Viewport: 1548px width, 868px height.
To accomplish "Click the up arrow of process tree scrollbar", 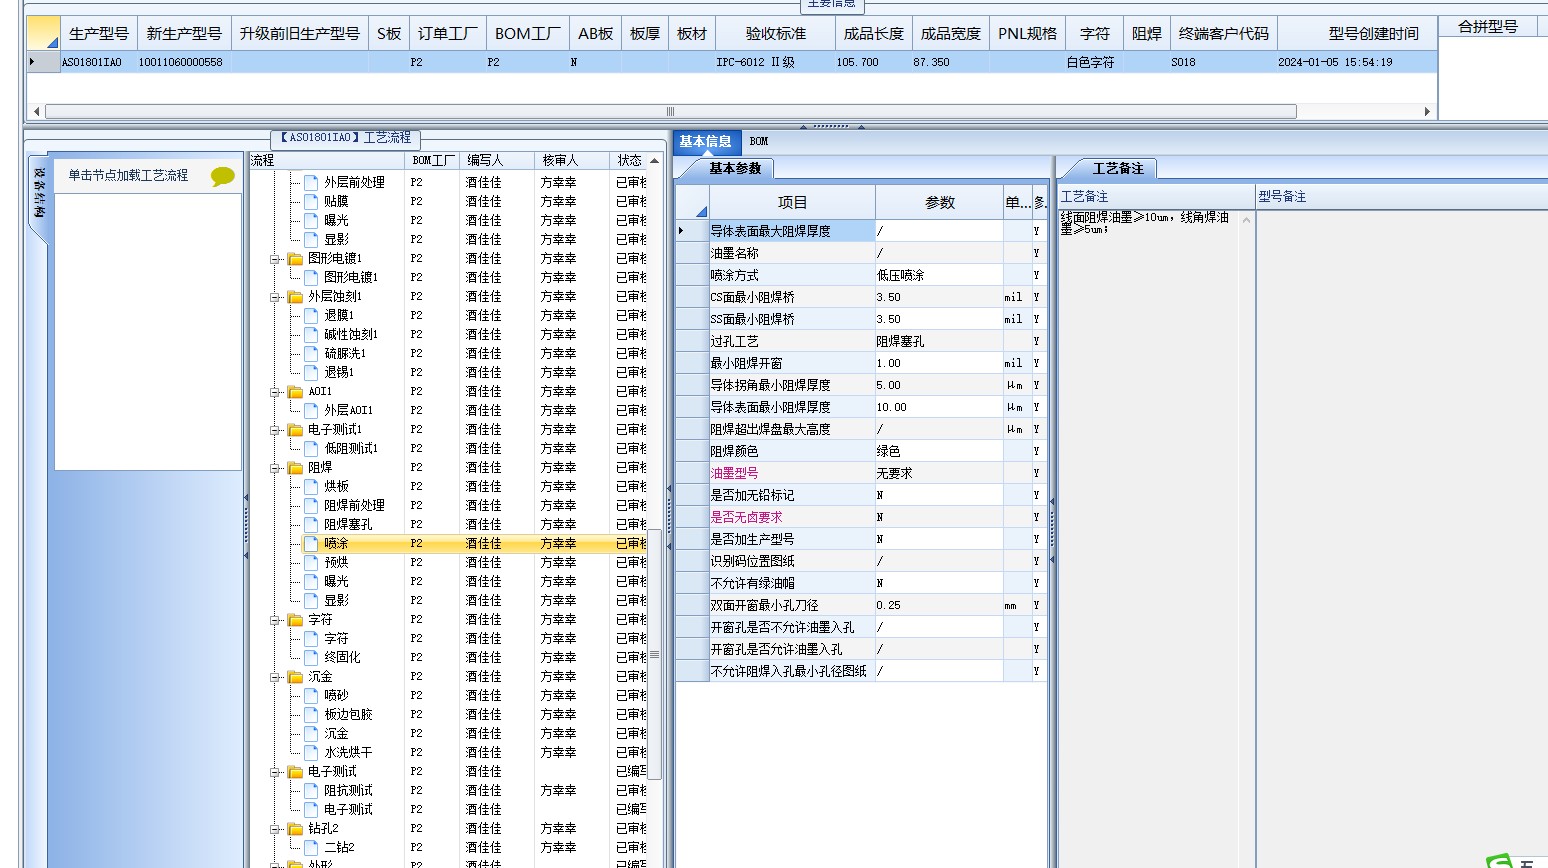I will (x=654, y=160).
